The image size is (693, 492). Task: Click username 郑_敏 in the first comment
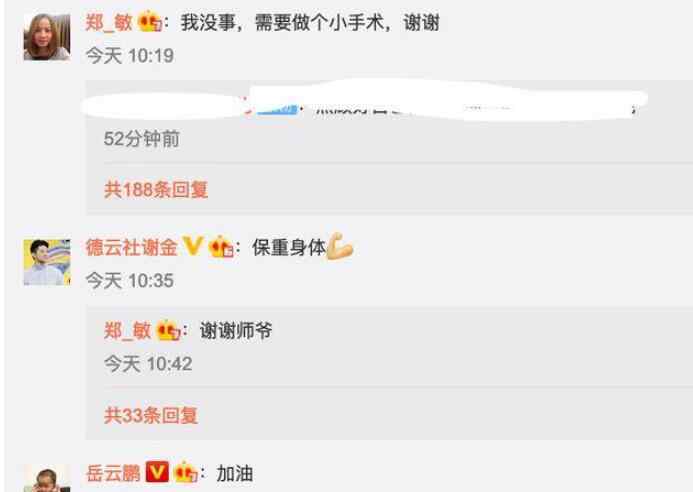pyautogui.click(x=109, y=22)
